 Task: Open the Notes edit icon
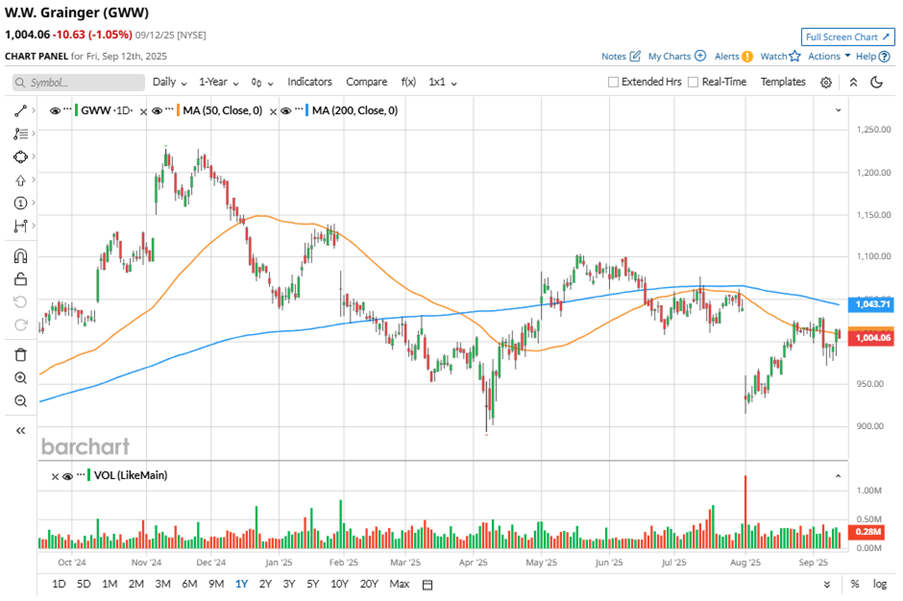click(635, 56)
